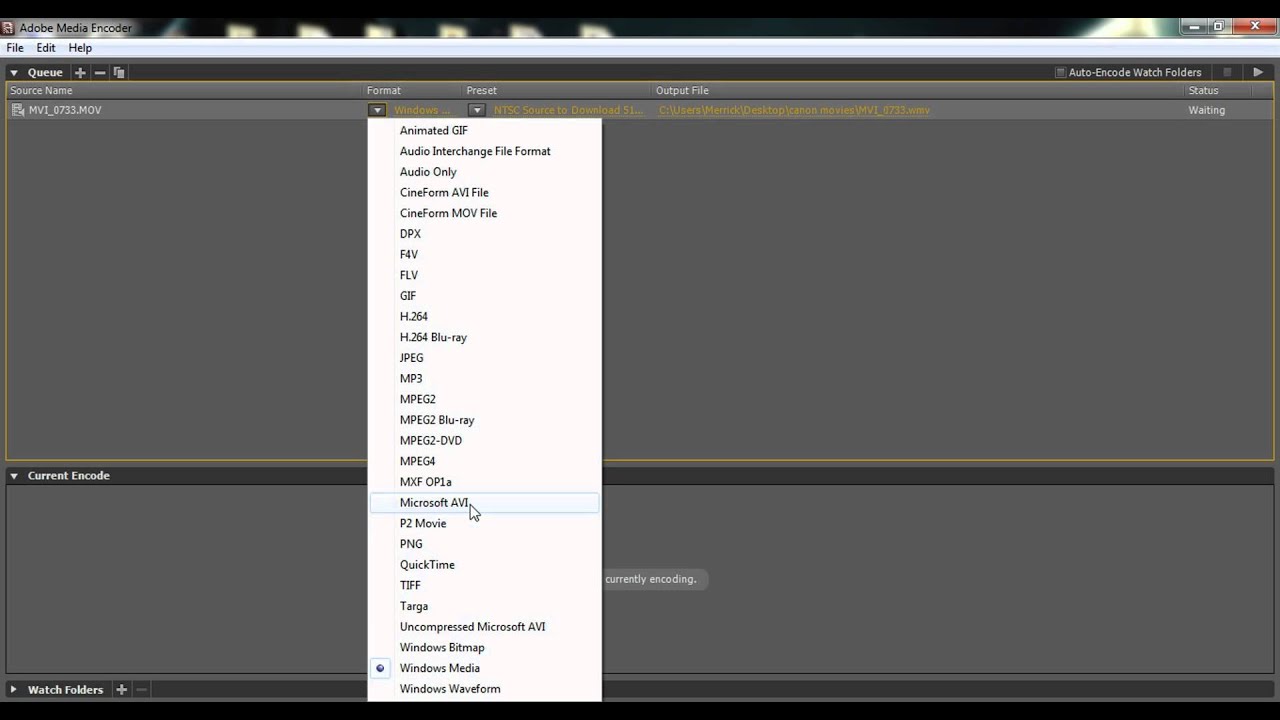Enable Auto-Encode Watch Folders checkbox
The height and width of the screenshot is (720, 1280).
[x=1061, y=72]
